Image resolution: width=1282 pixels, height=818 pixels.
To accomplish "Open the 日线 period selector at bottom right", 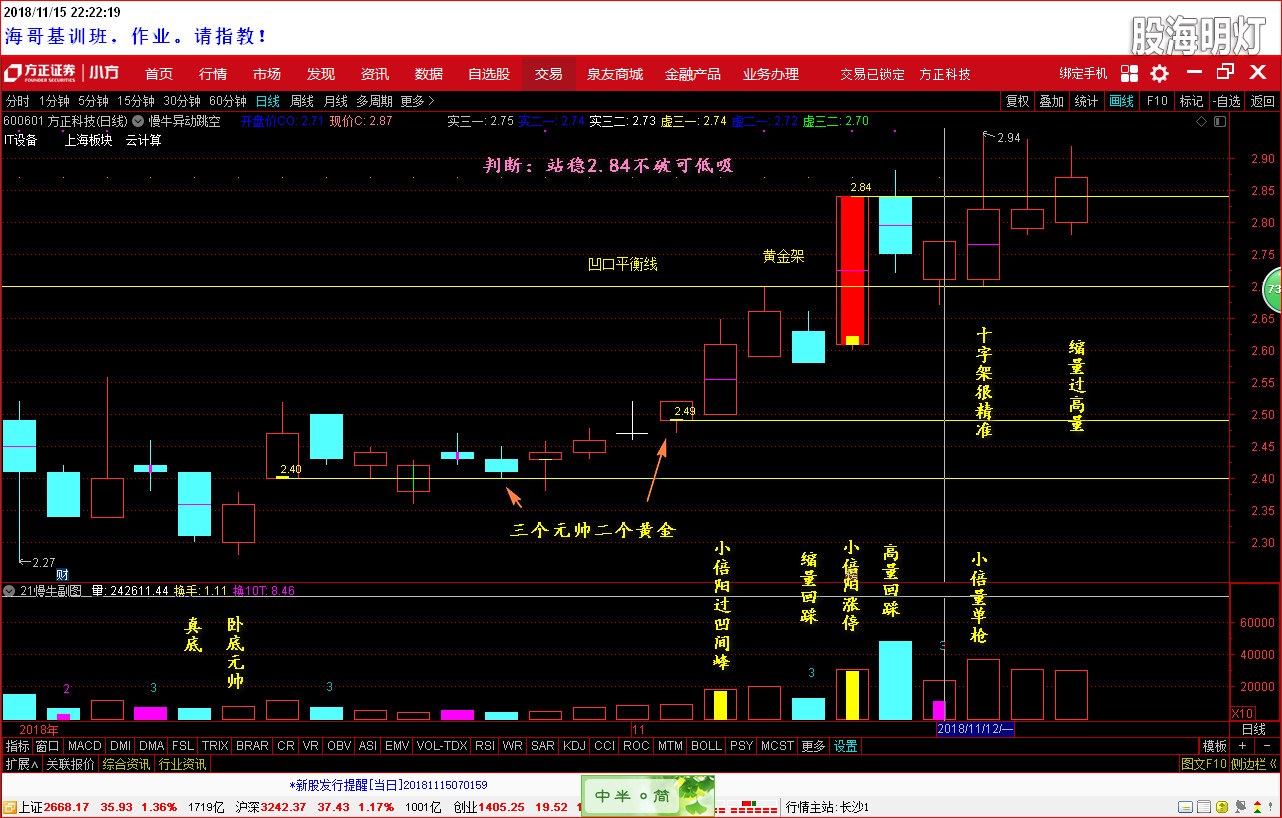I will (x=1253, y=729).
